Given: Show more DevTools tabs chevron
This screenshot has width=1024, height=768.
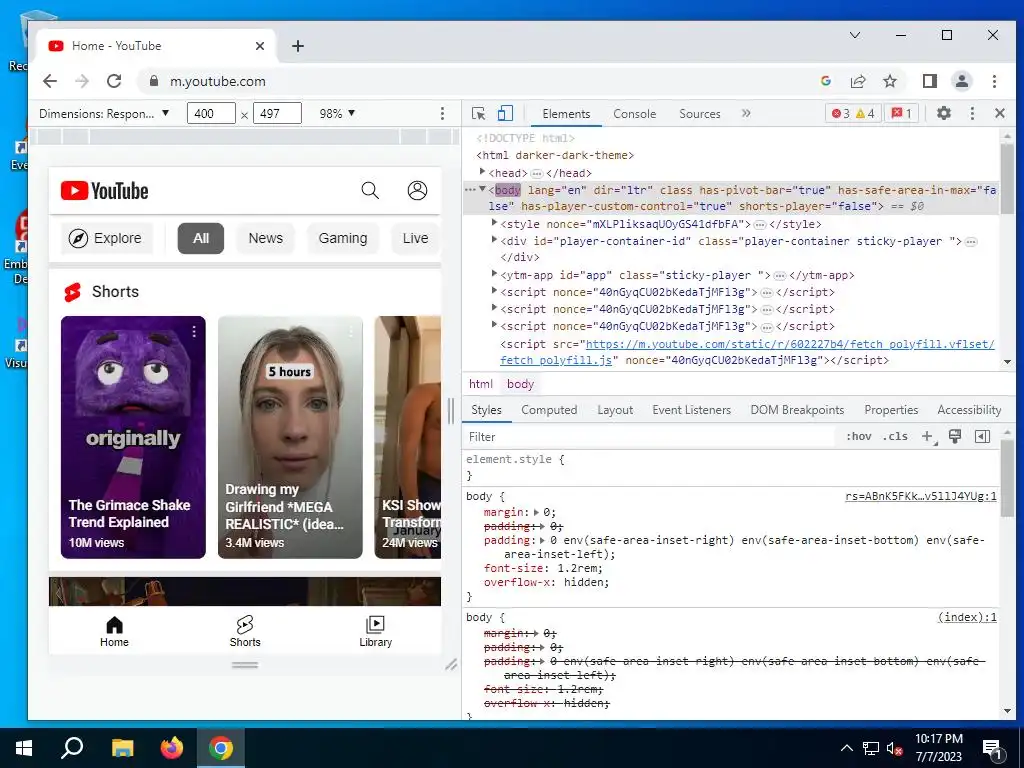Looking at the screenshot, I should [746, 114].
